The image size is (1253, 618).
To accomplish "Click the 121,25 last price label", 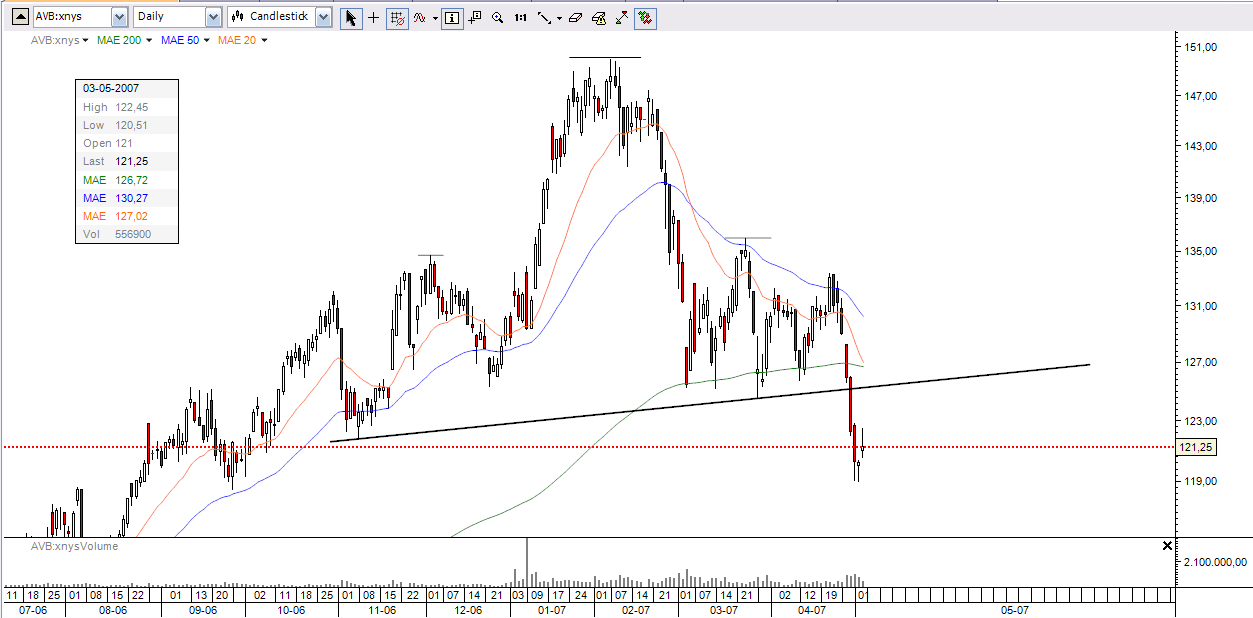I will click(1196, 448).
